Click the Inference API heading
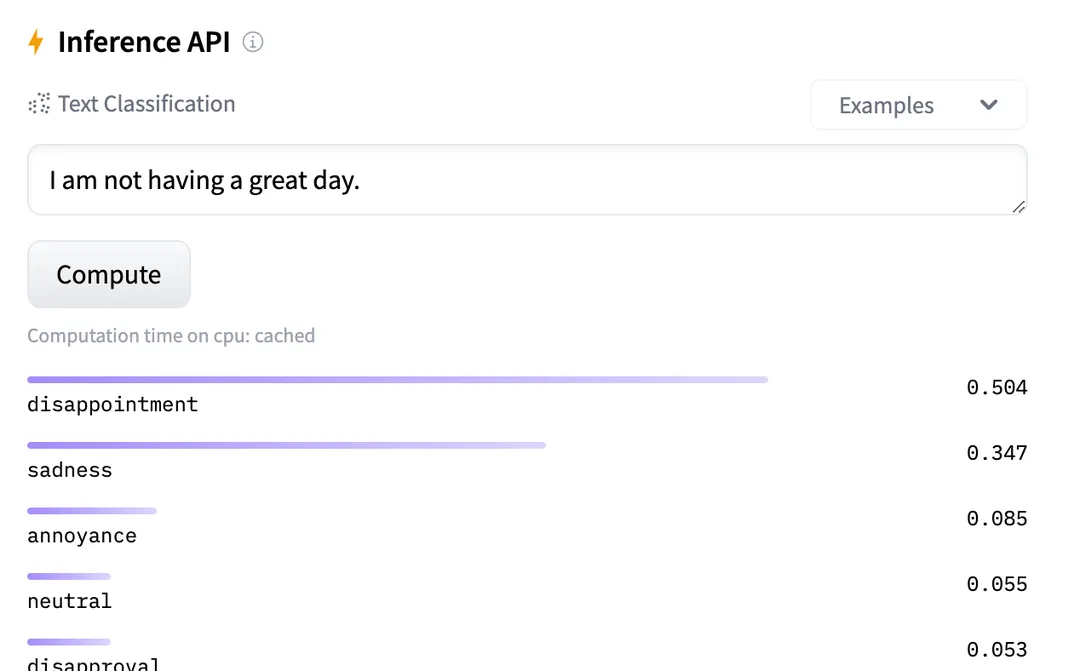 (x=144, y=42)
